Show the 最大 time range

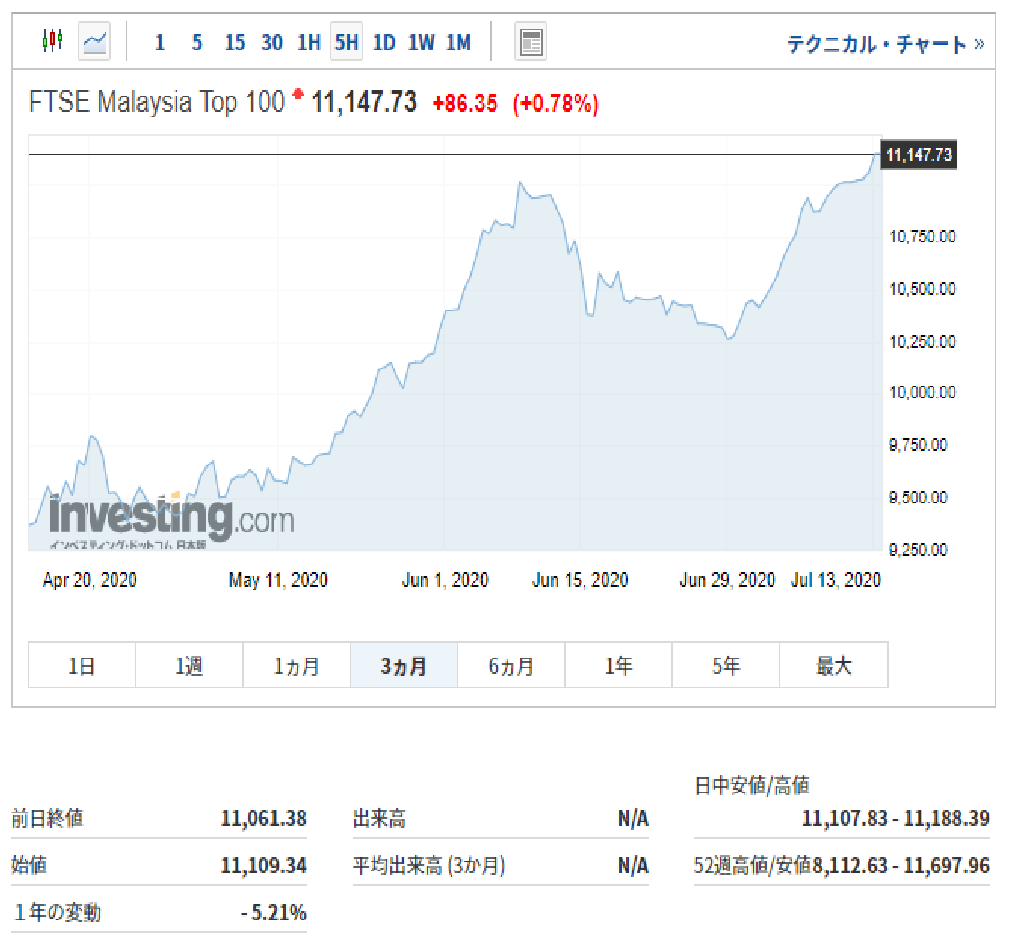coord(833,666)
